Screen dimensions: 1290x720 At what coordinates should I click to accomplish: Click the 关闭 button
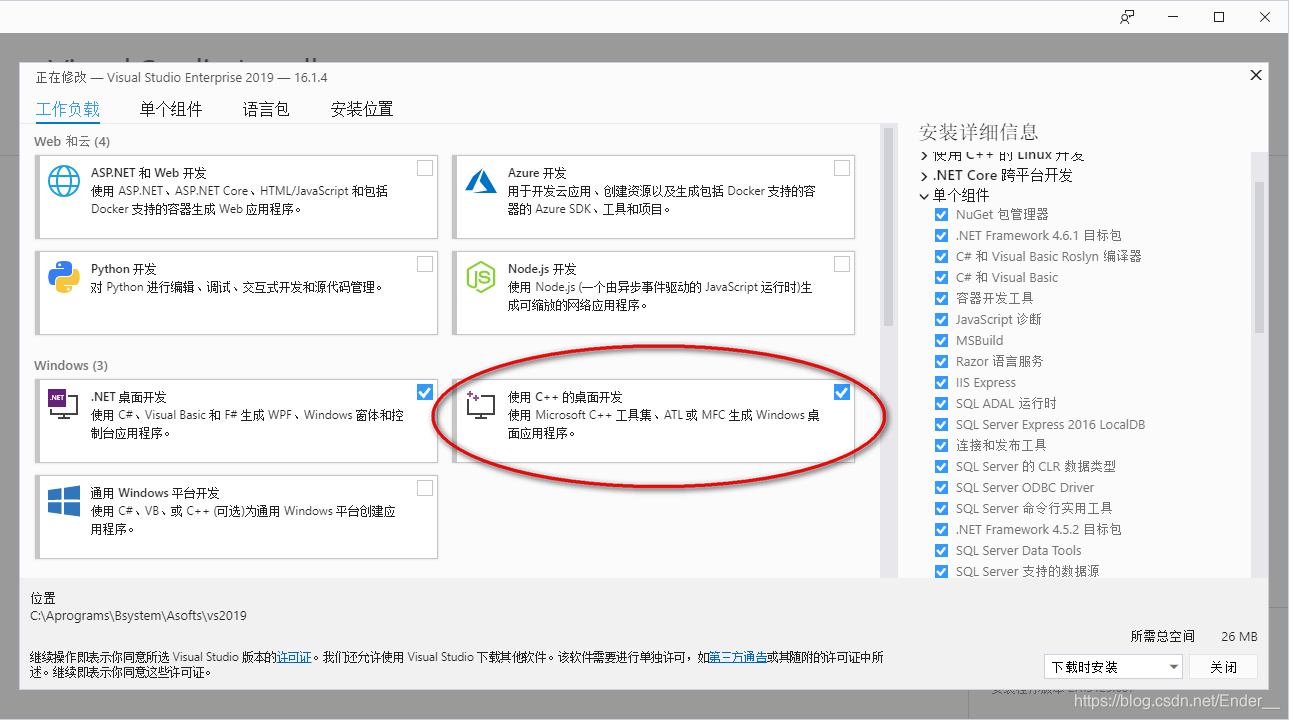tap(1222, 666)
